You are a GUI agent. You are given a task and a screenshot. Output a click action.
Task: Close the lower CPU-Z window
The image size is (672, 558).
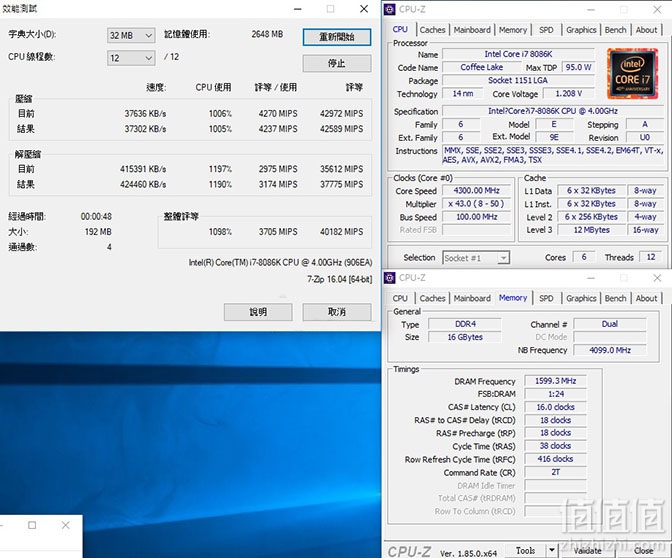coord(657,278)
